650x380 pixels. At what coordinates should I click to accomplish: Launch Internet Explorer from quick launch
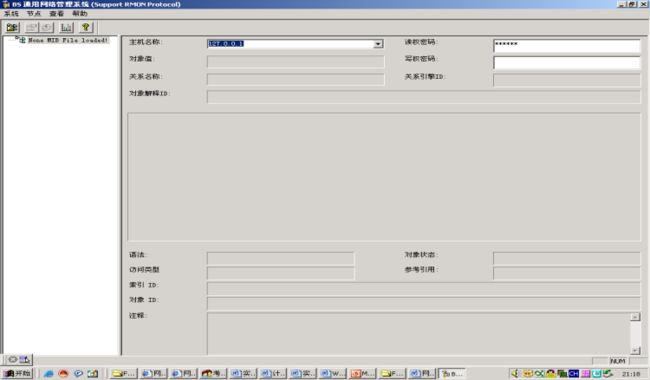click(x=49, y=373)
